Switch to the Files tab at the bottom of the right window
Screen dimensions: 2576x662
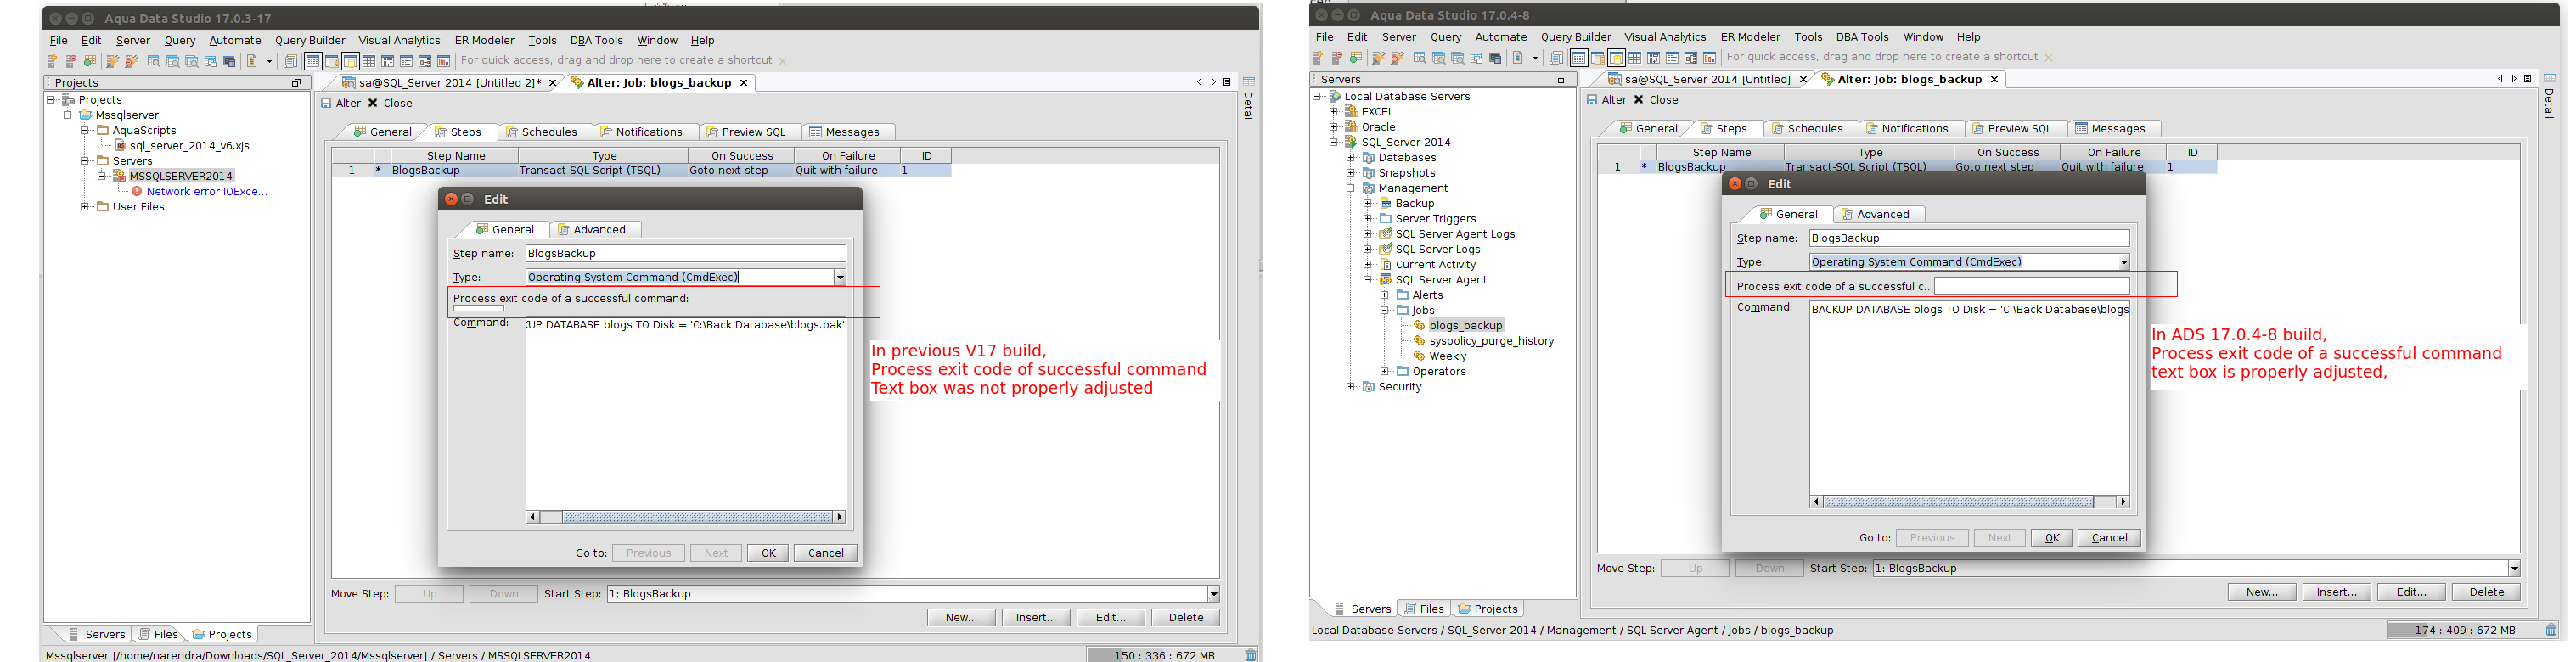[1423, 609]
